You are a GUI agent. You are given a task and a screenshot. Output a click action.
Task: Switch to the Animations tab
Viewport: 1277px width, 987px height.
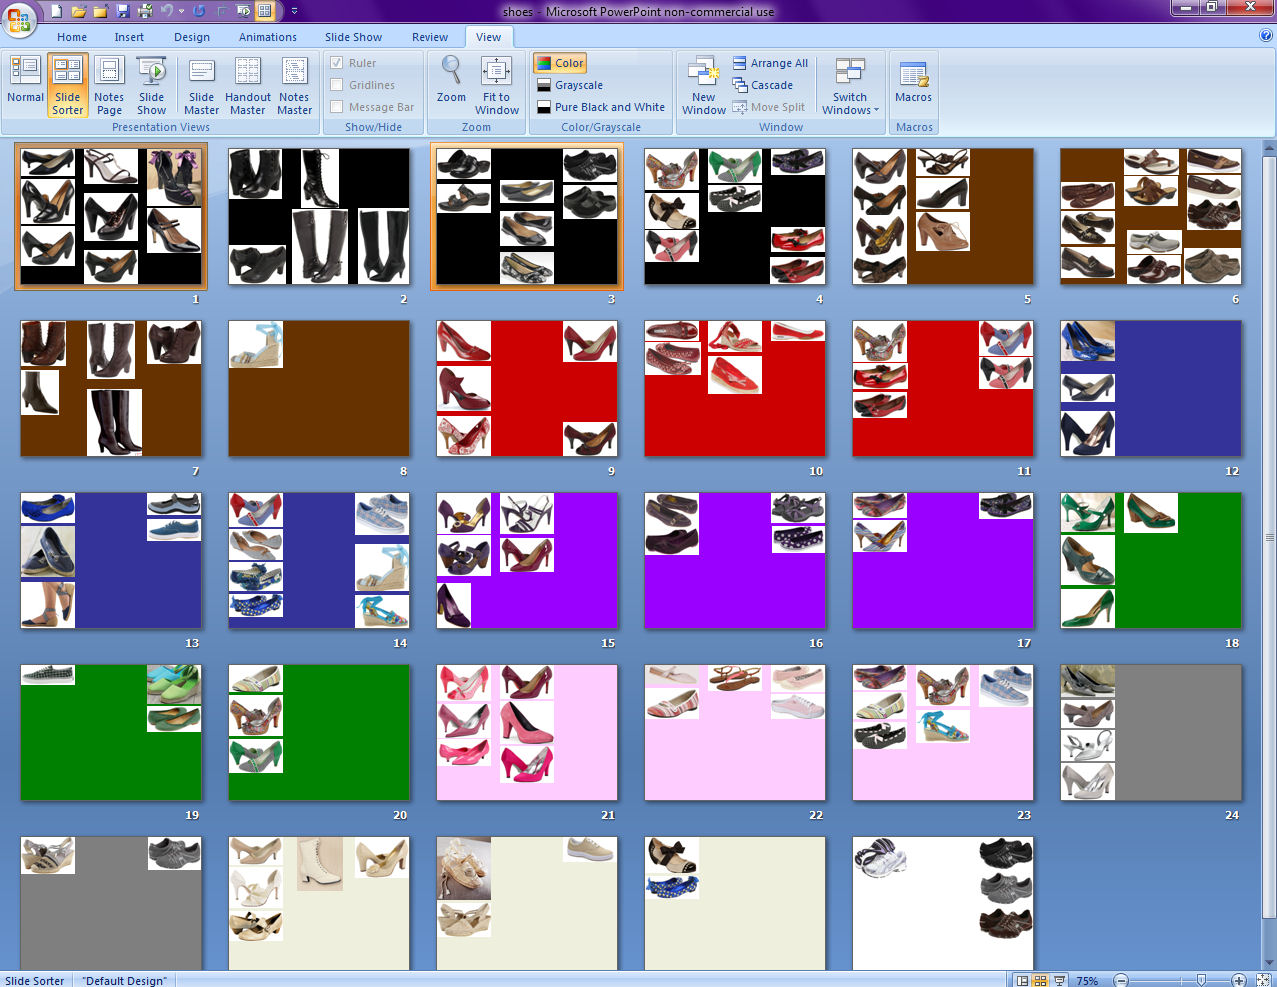pos(267,37)
